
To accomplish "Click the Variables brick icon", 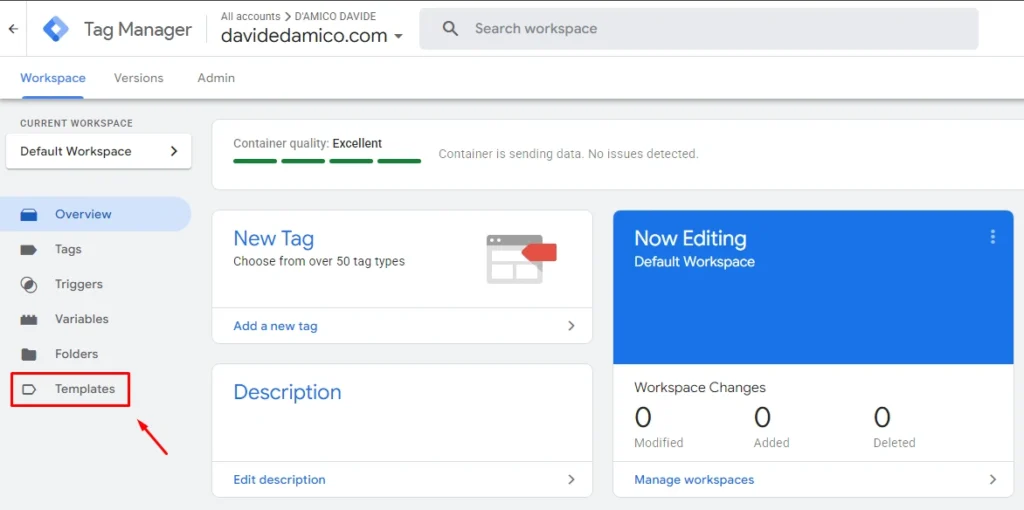I will [29, 319].
